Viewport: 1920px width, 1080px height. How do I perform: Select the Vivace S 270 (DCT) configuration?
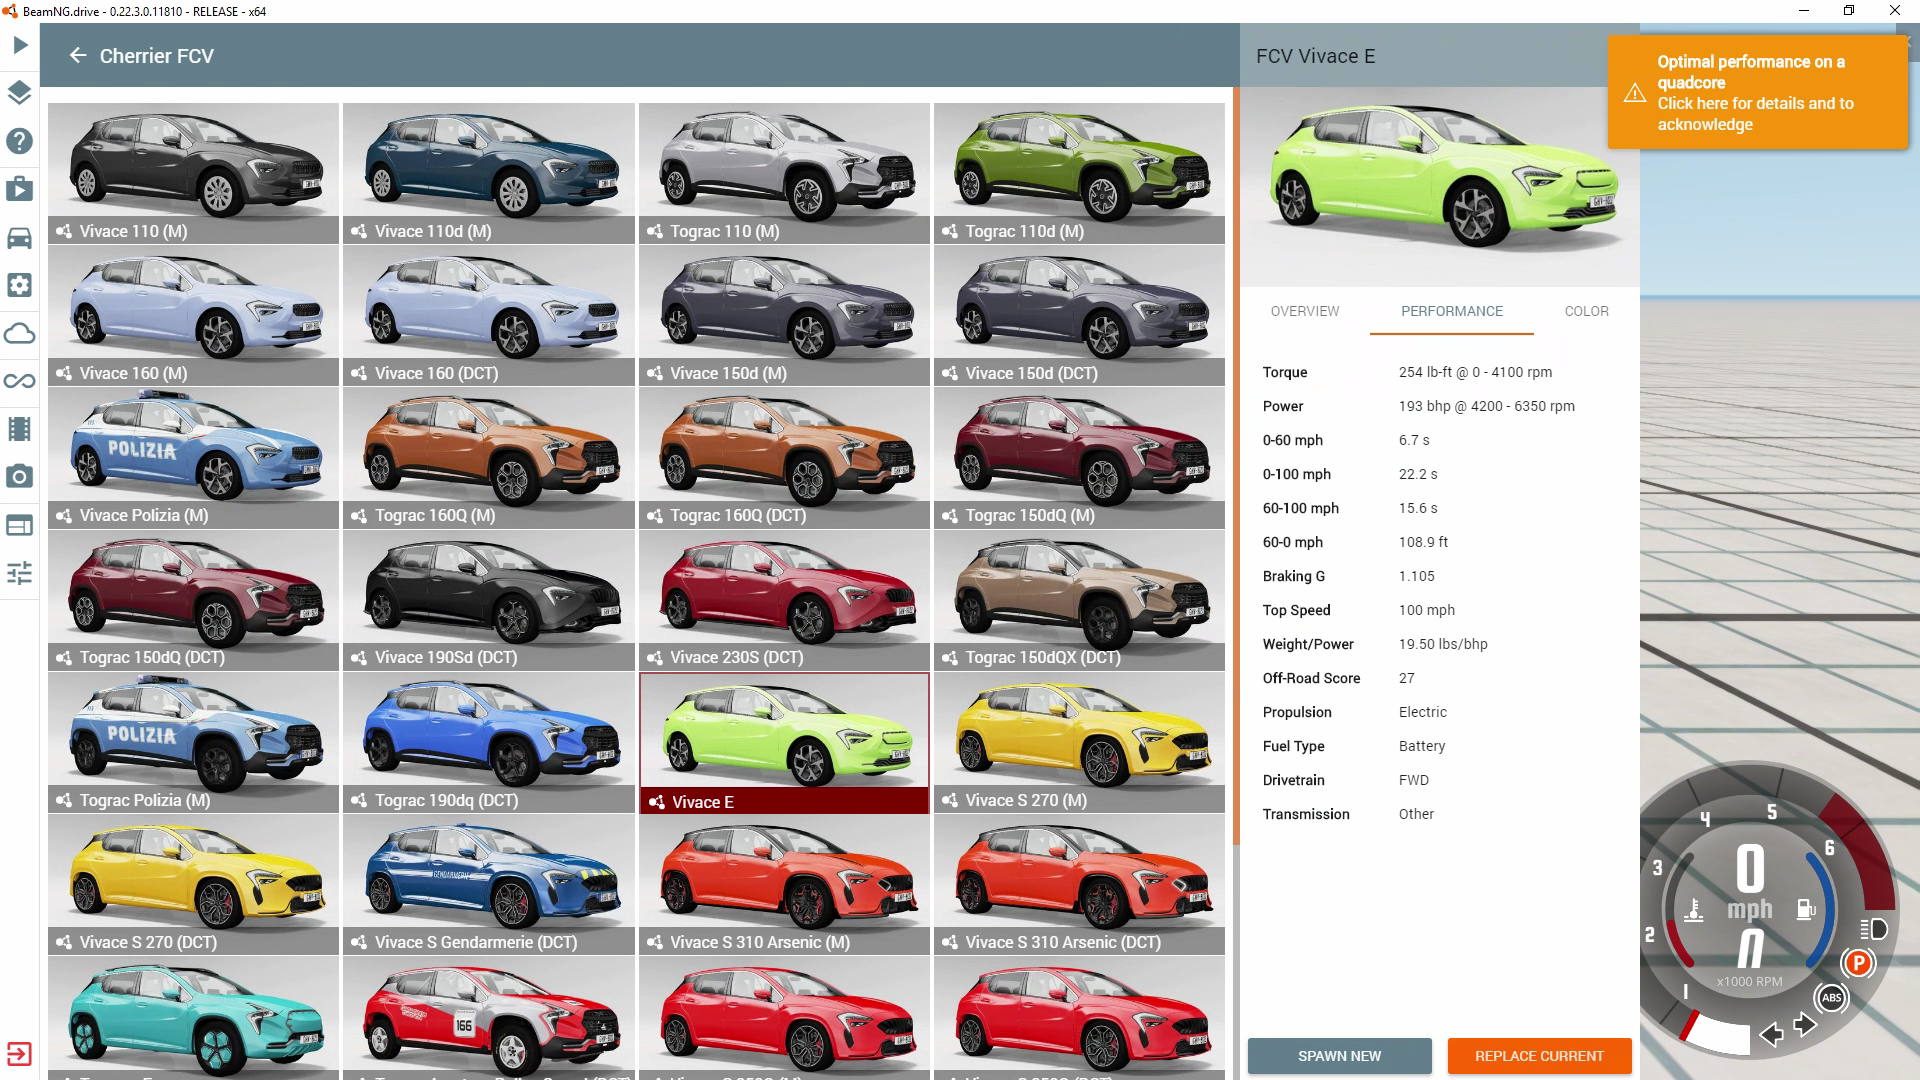point(193,884)
